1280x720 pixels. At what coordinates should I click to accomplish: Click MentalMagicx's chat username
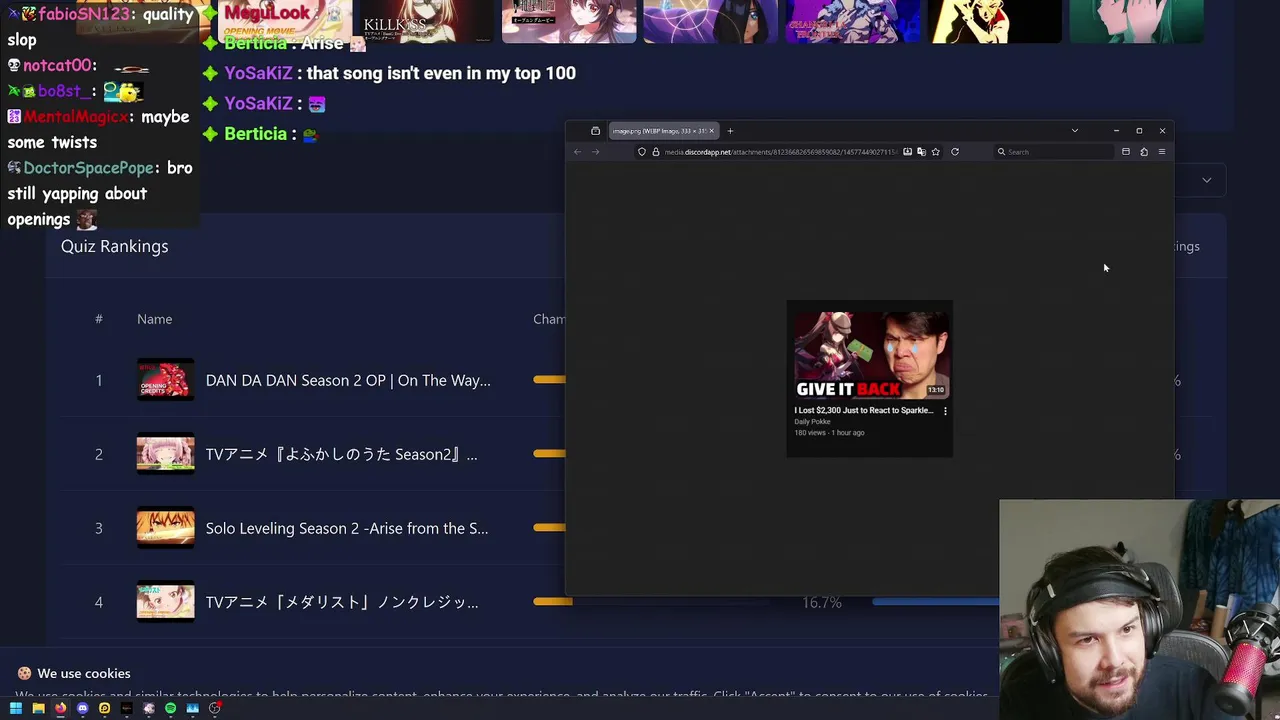point(76,117)
